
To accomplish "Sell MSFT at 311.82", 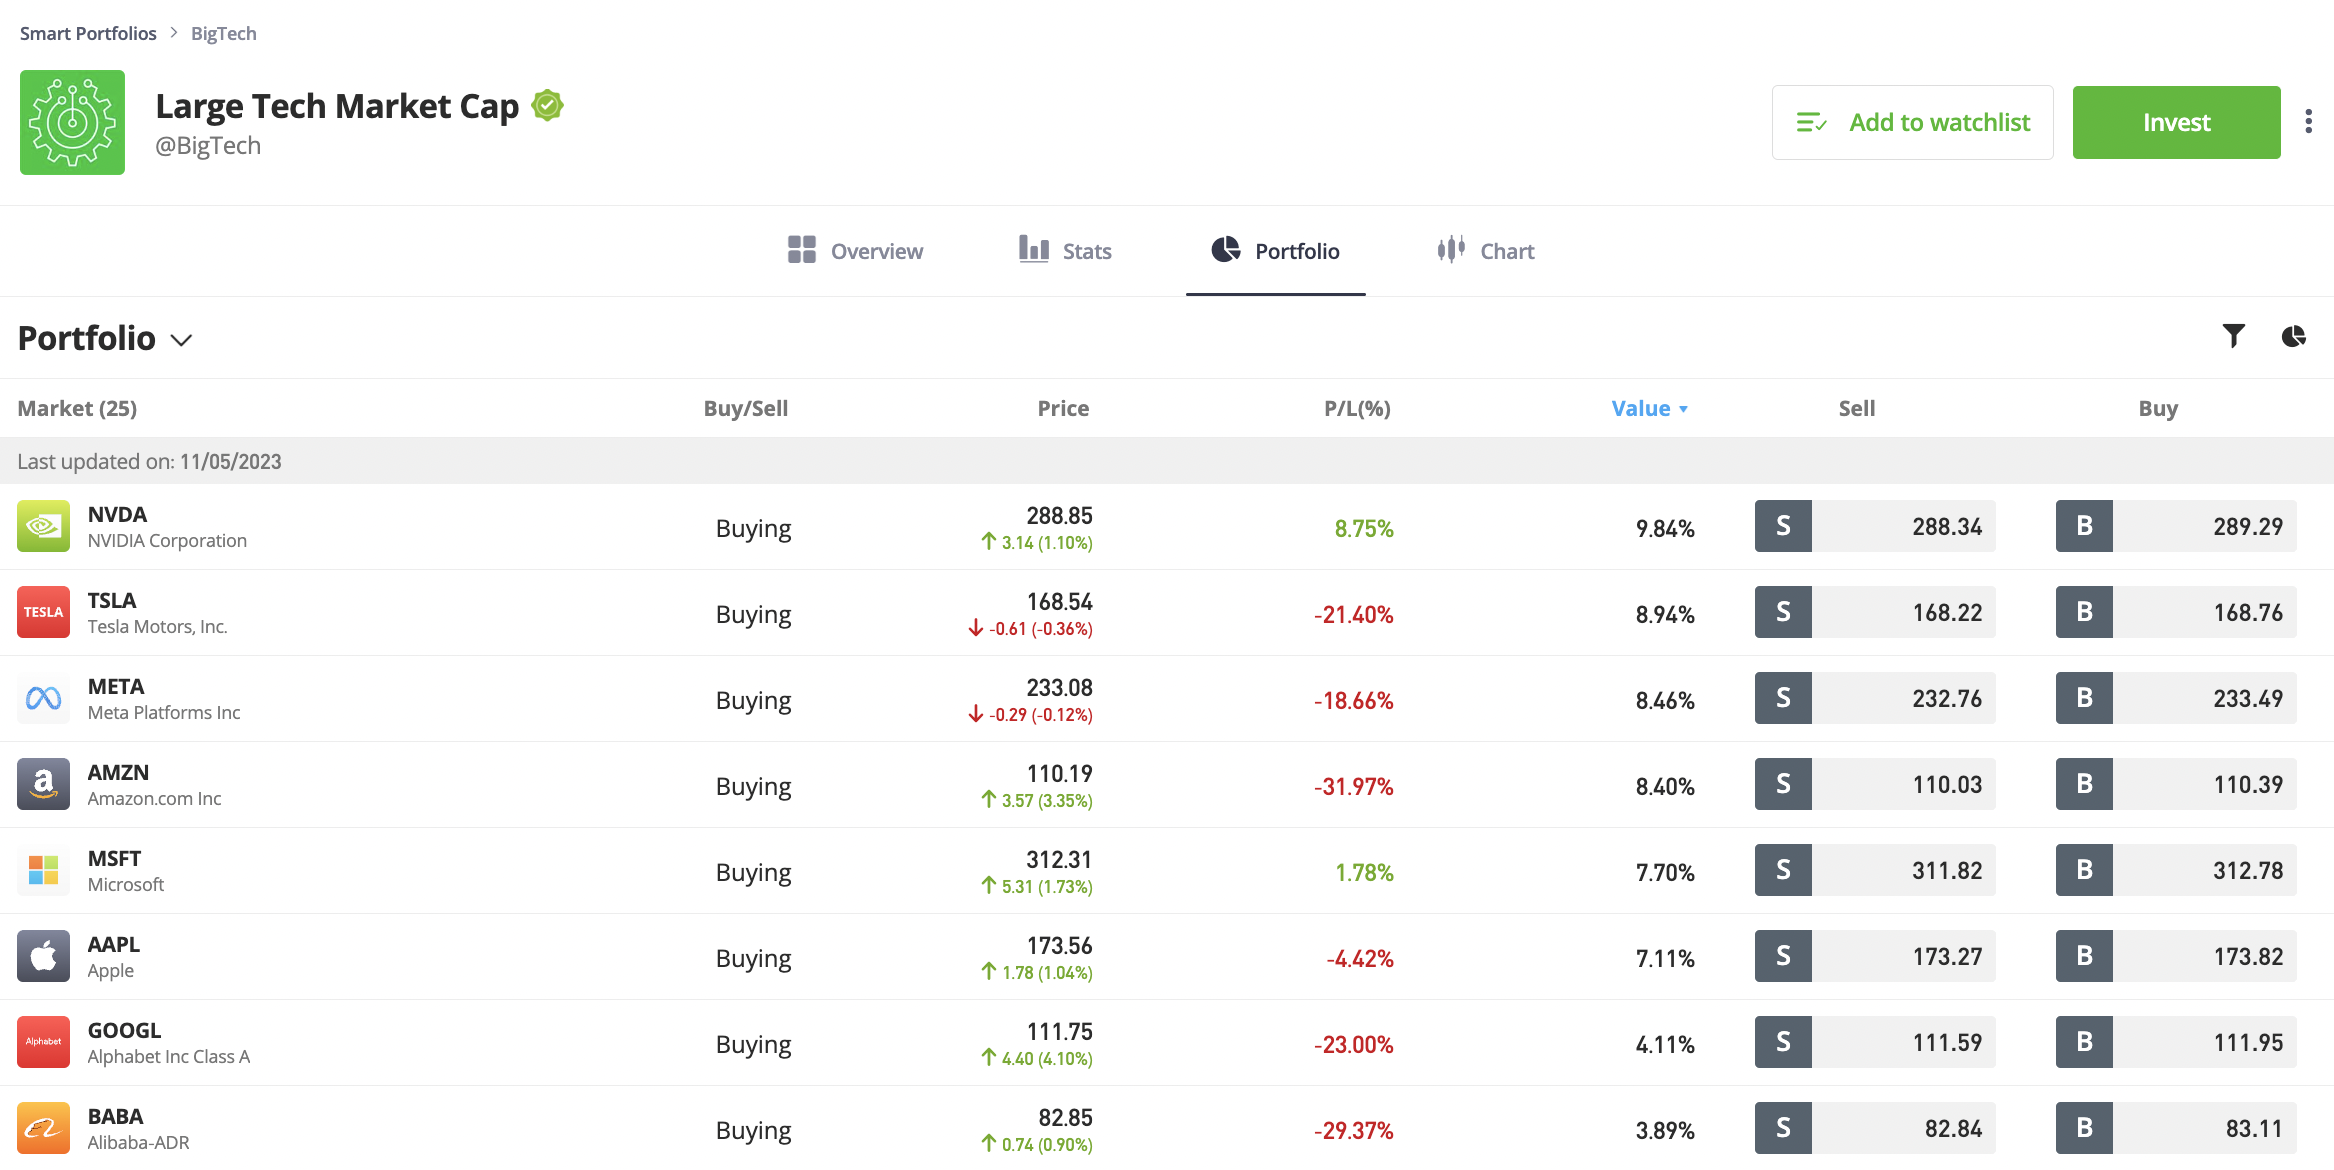I will (x=1875, y=870).
